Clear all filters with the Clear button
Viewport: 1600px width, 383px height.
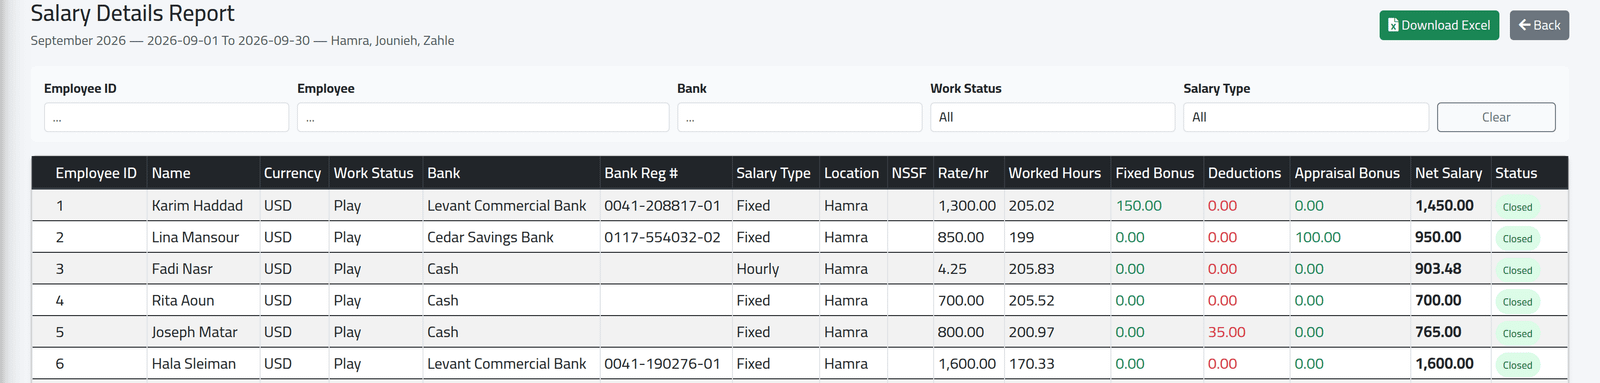pyautogui.click(x=1496, y=117)
